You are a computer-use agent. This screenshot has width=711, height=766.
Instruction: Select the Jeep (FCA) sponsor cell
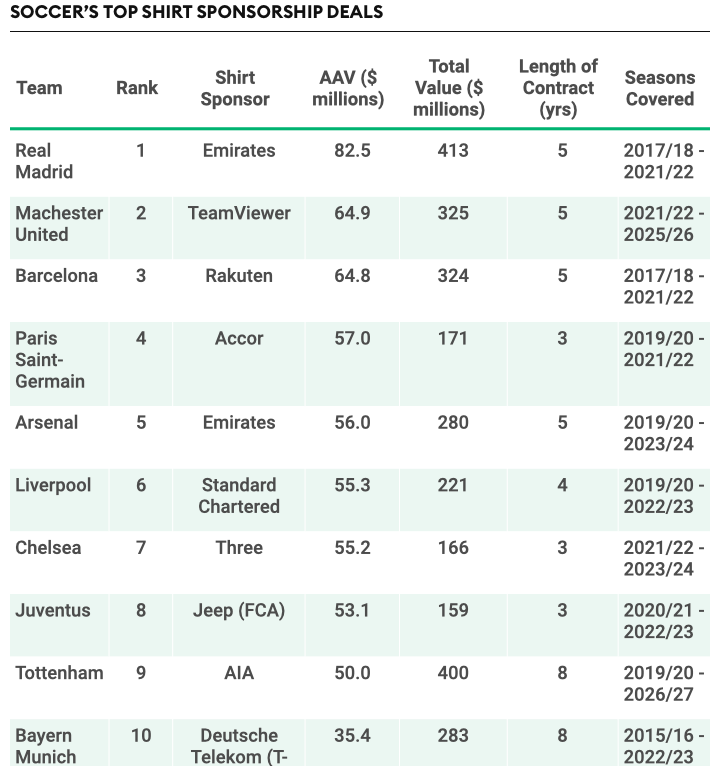(x=239, y=610)
